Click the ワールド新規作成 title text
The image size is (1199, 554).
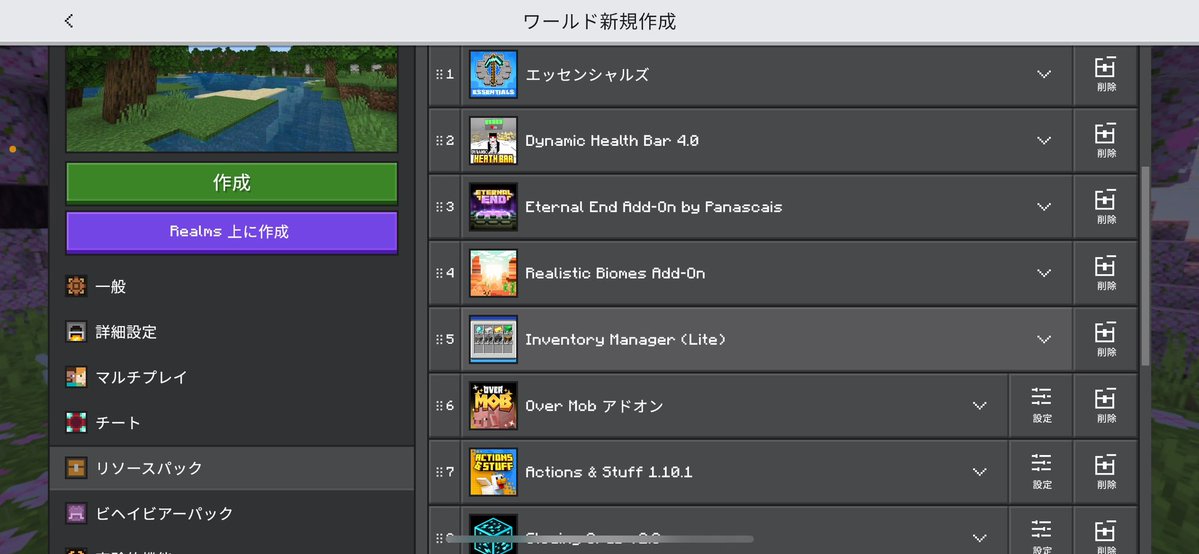[600, 21]
